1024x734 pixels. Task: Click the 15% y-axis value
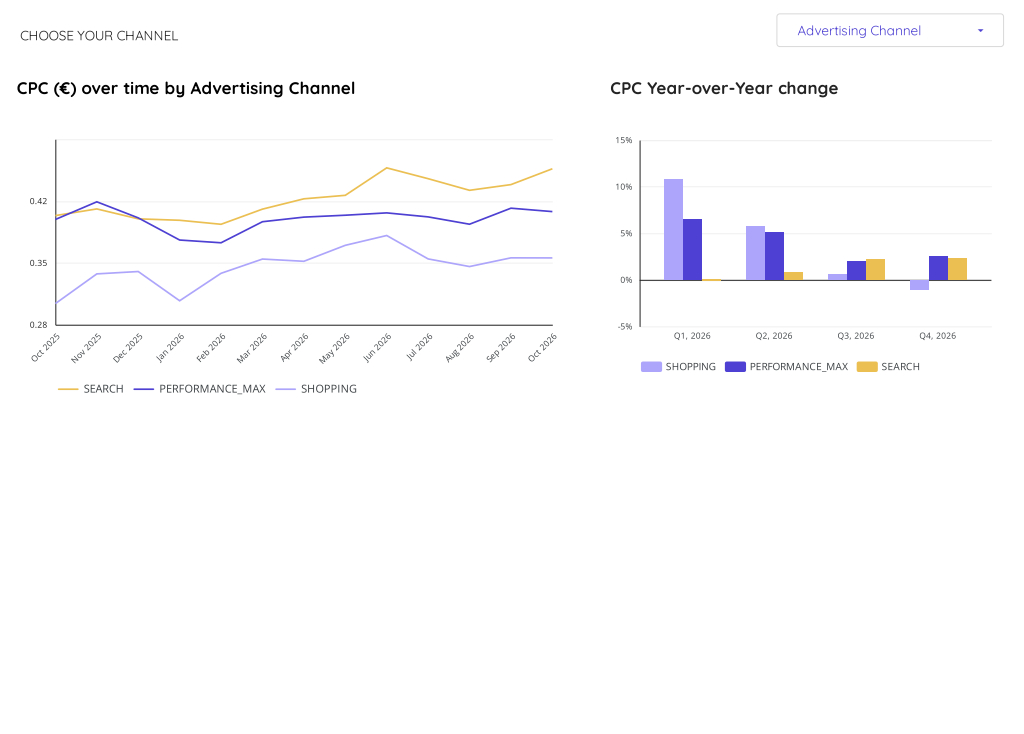click(624, 140)
